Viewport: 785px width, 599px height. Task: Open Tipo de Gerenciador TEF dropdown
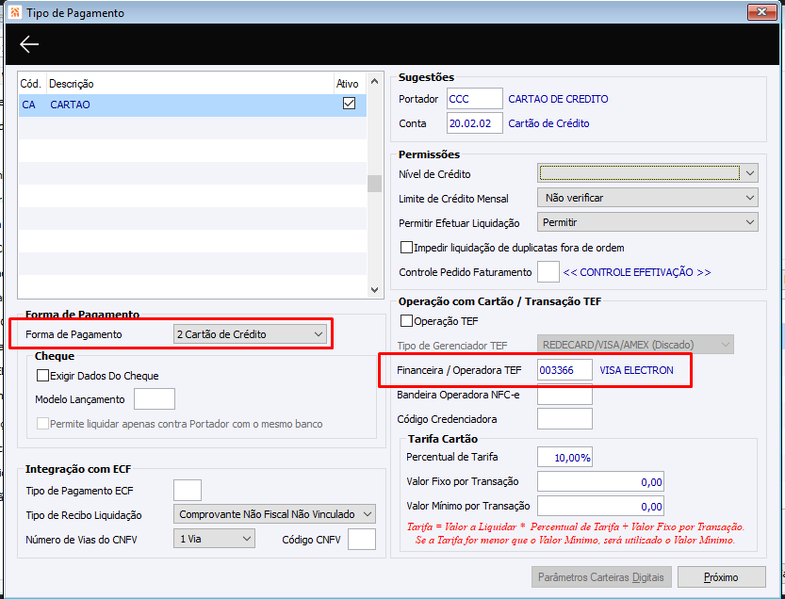(635, 345)
